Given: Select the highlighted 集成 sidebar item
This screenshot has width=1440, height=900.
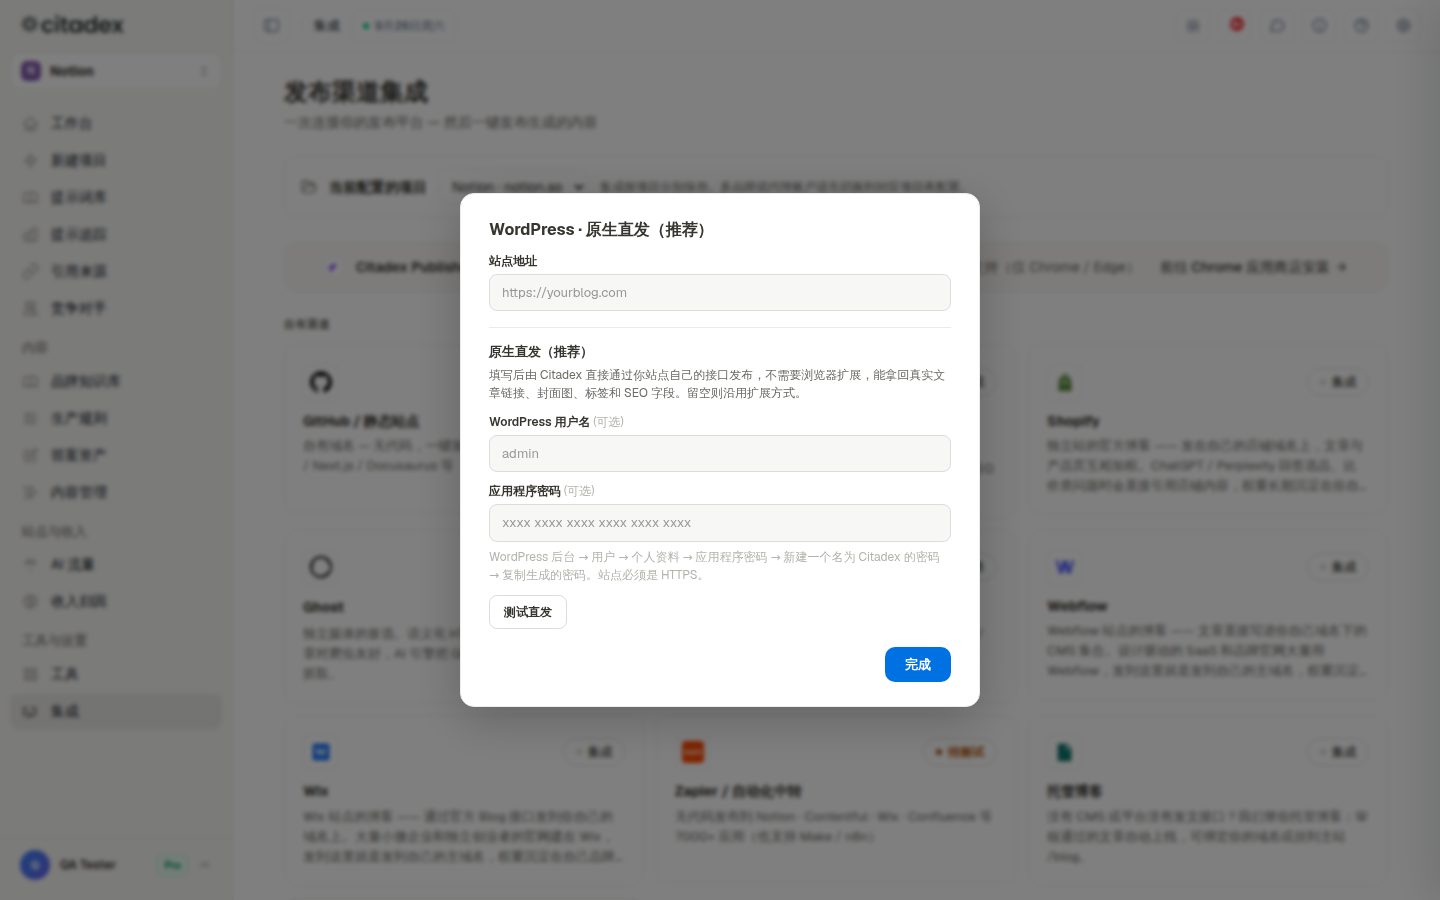Looking at the screenshot, I should click(116, 711).
